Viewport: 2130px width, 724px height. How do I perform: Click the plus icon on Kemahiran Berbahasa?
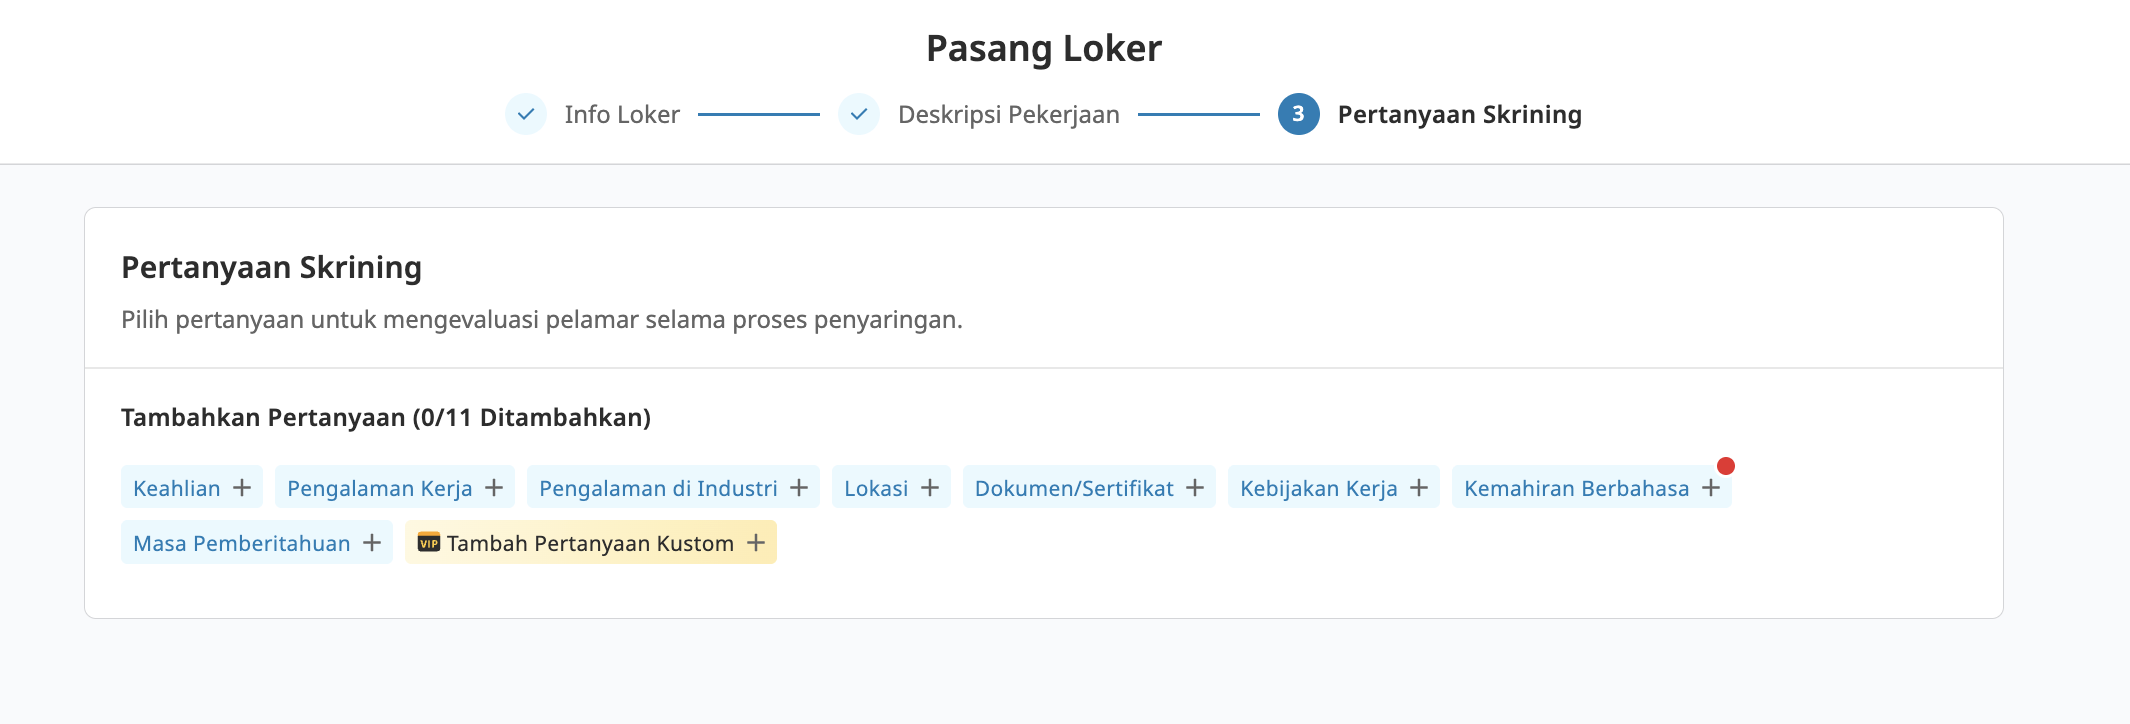pyautogui.click(x=1711, y=488)
